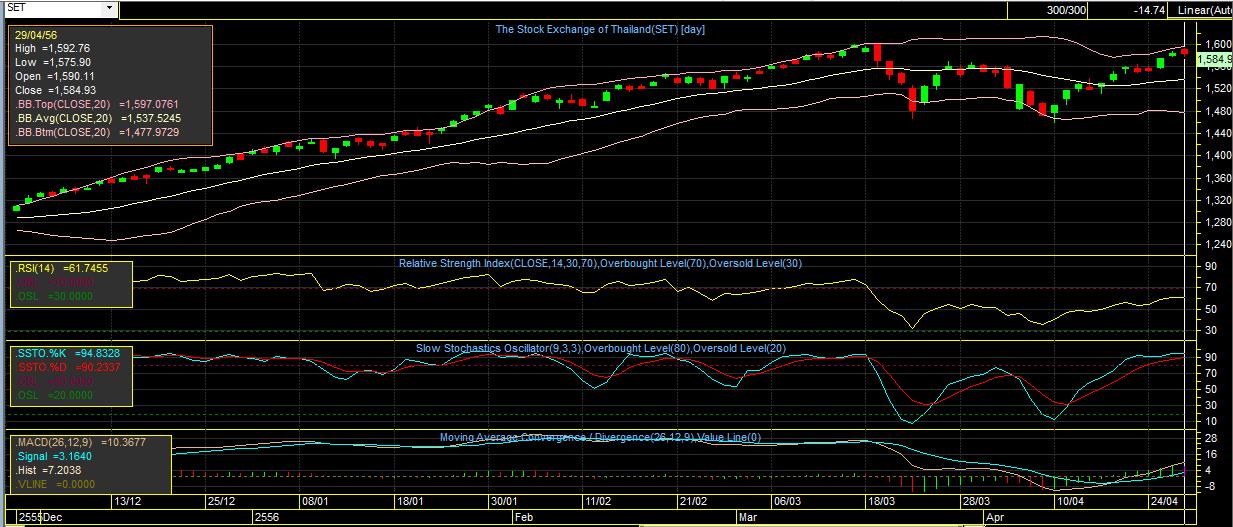Viewport: 1233px width, 527px height.
Task: Click the Mar month label on timeline
Action: click(x=749, y=519)
